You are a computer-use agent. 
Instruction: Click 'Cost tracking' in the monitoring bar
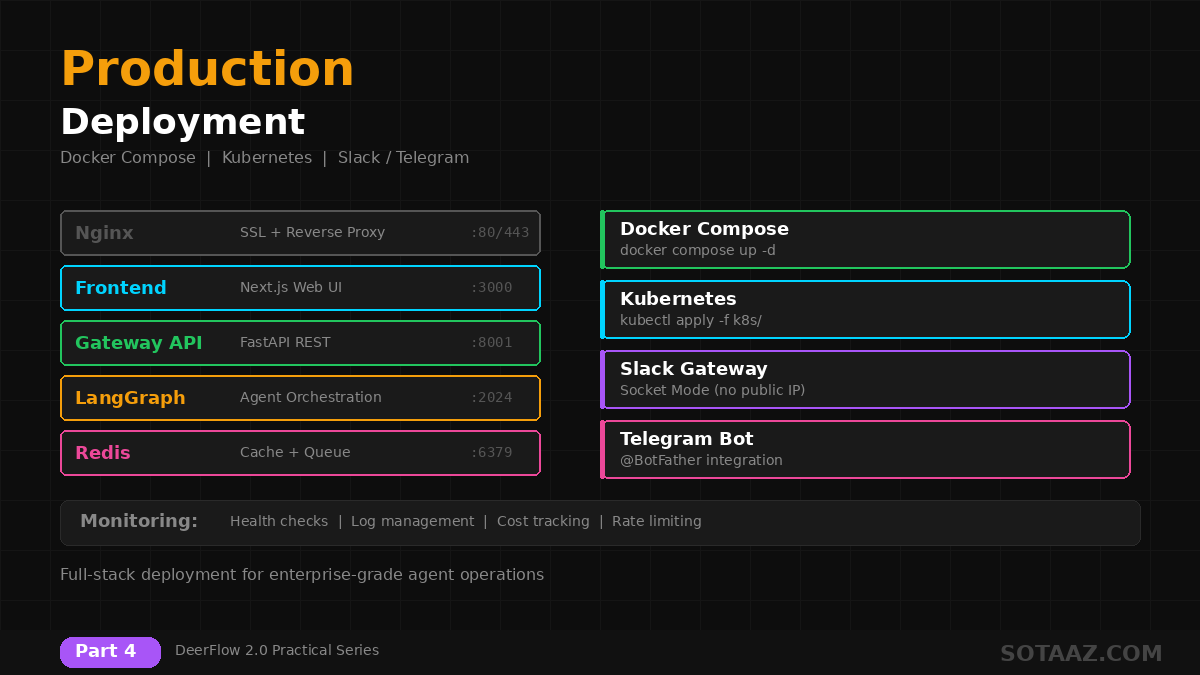coord(543,521)
